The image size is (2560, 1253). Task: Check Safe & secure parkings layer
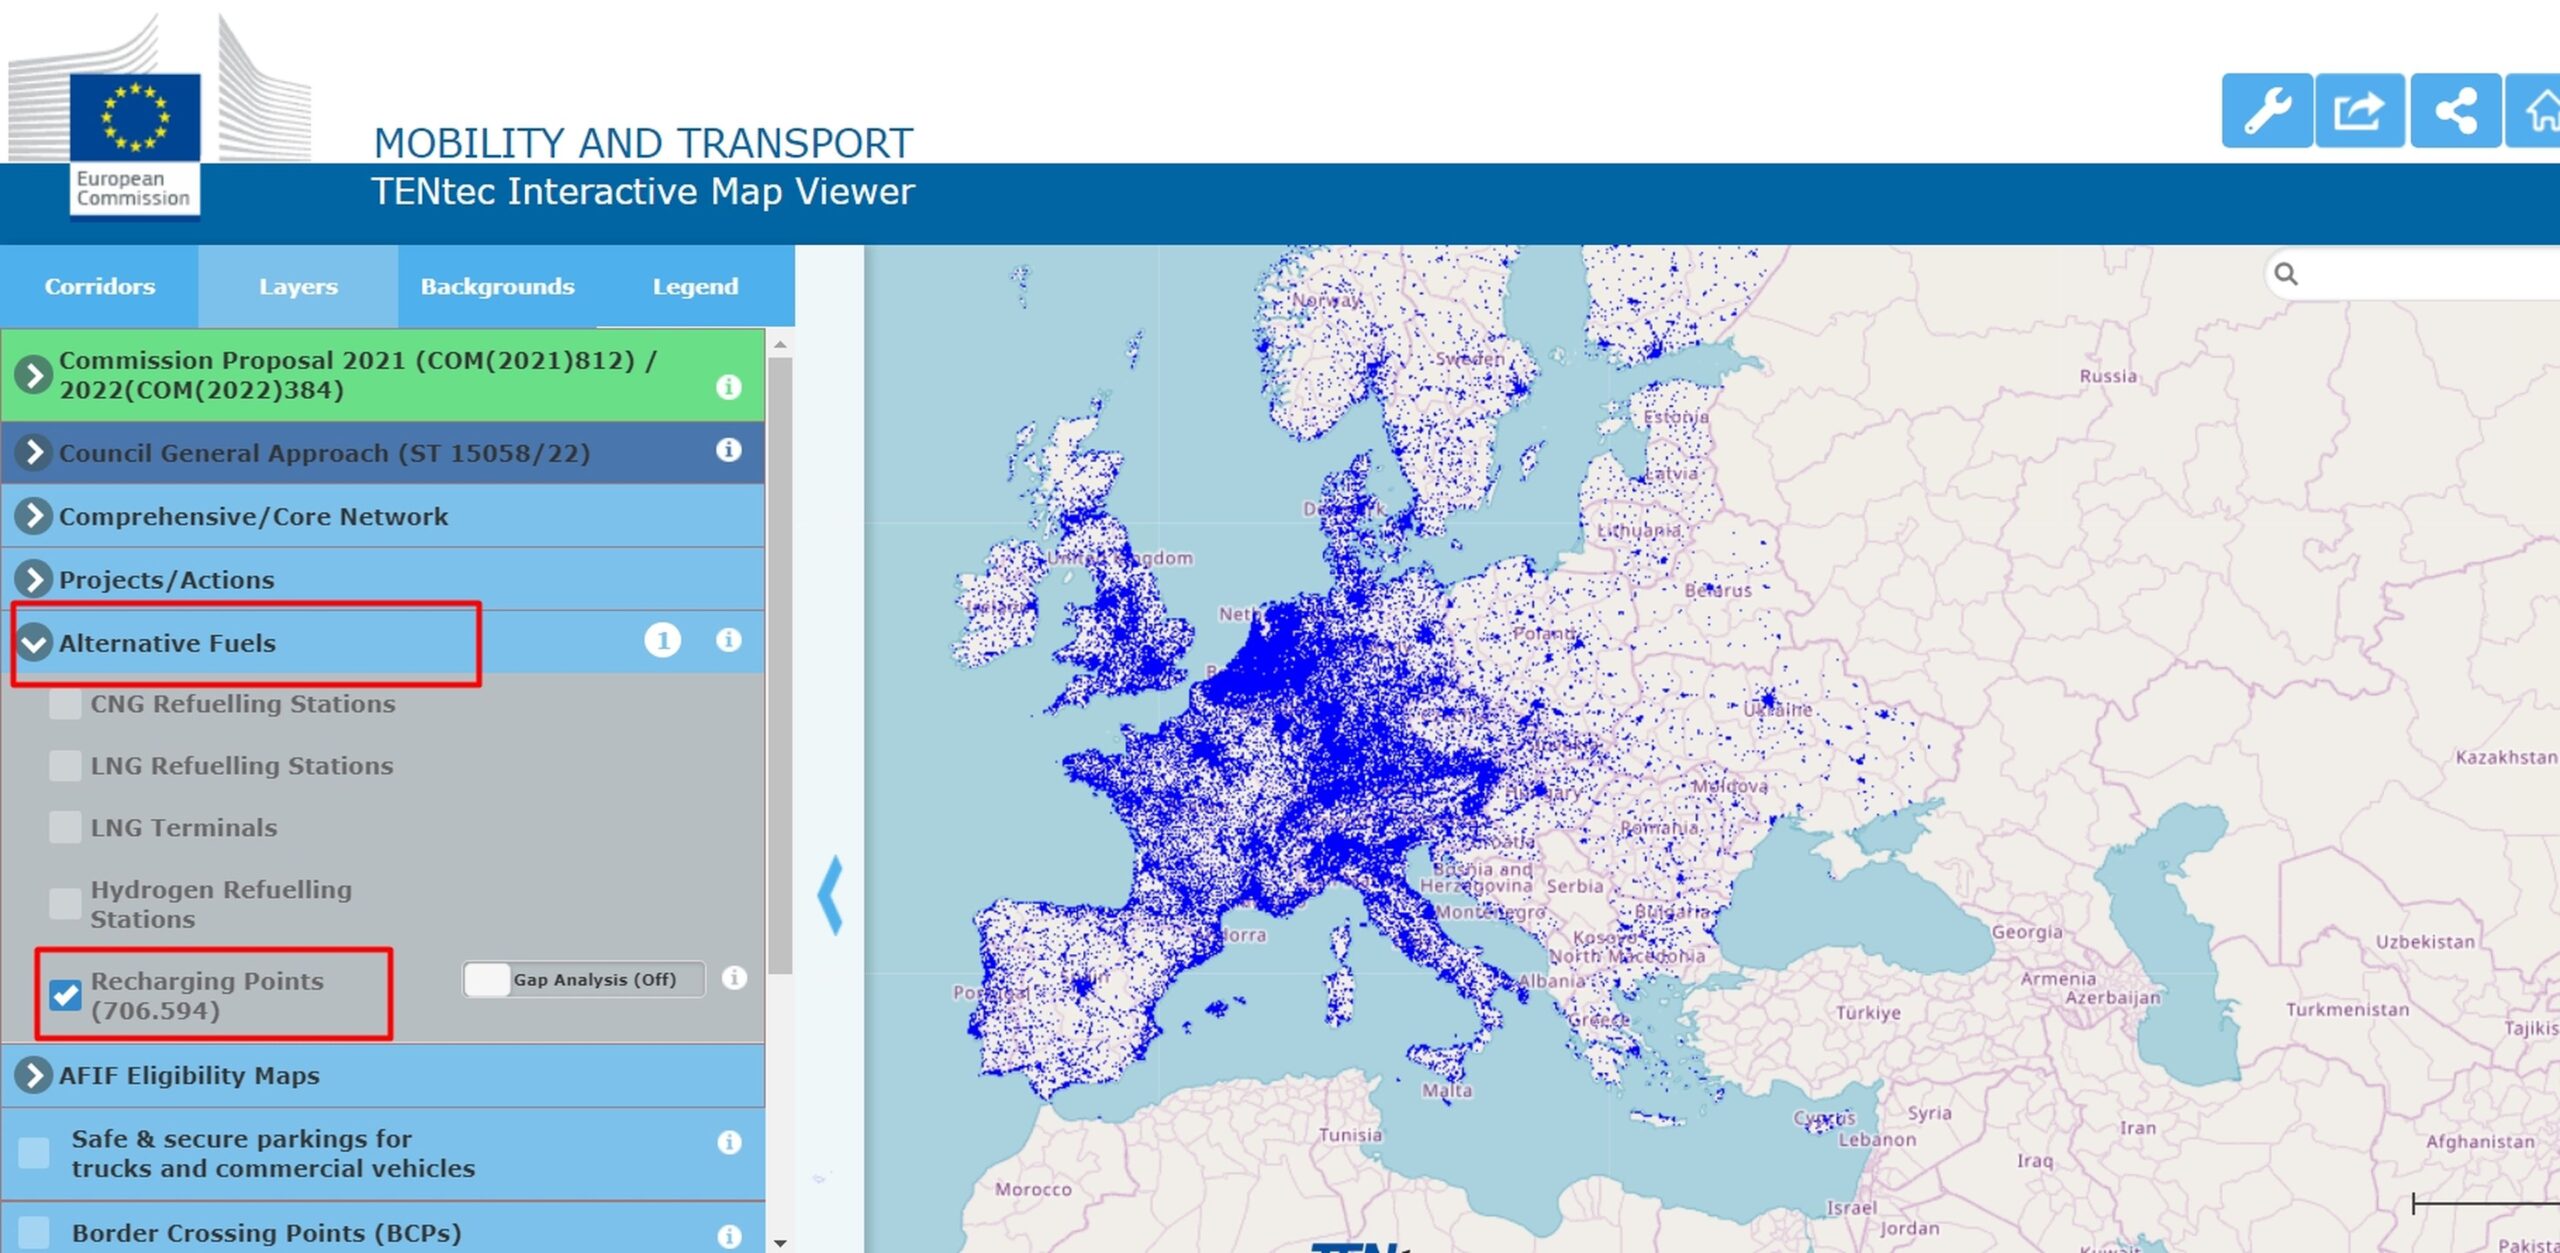pyautogui.click(x=34, y=1153)
